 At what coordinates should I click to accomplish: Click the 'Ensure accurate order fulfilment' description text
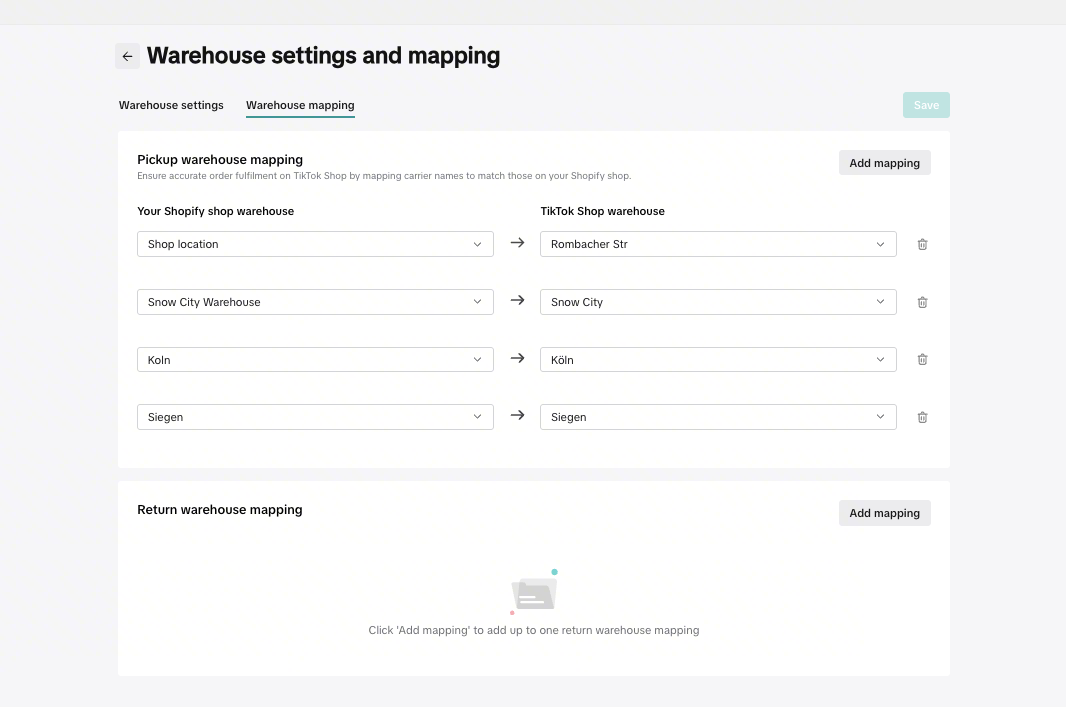384,176
